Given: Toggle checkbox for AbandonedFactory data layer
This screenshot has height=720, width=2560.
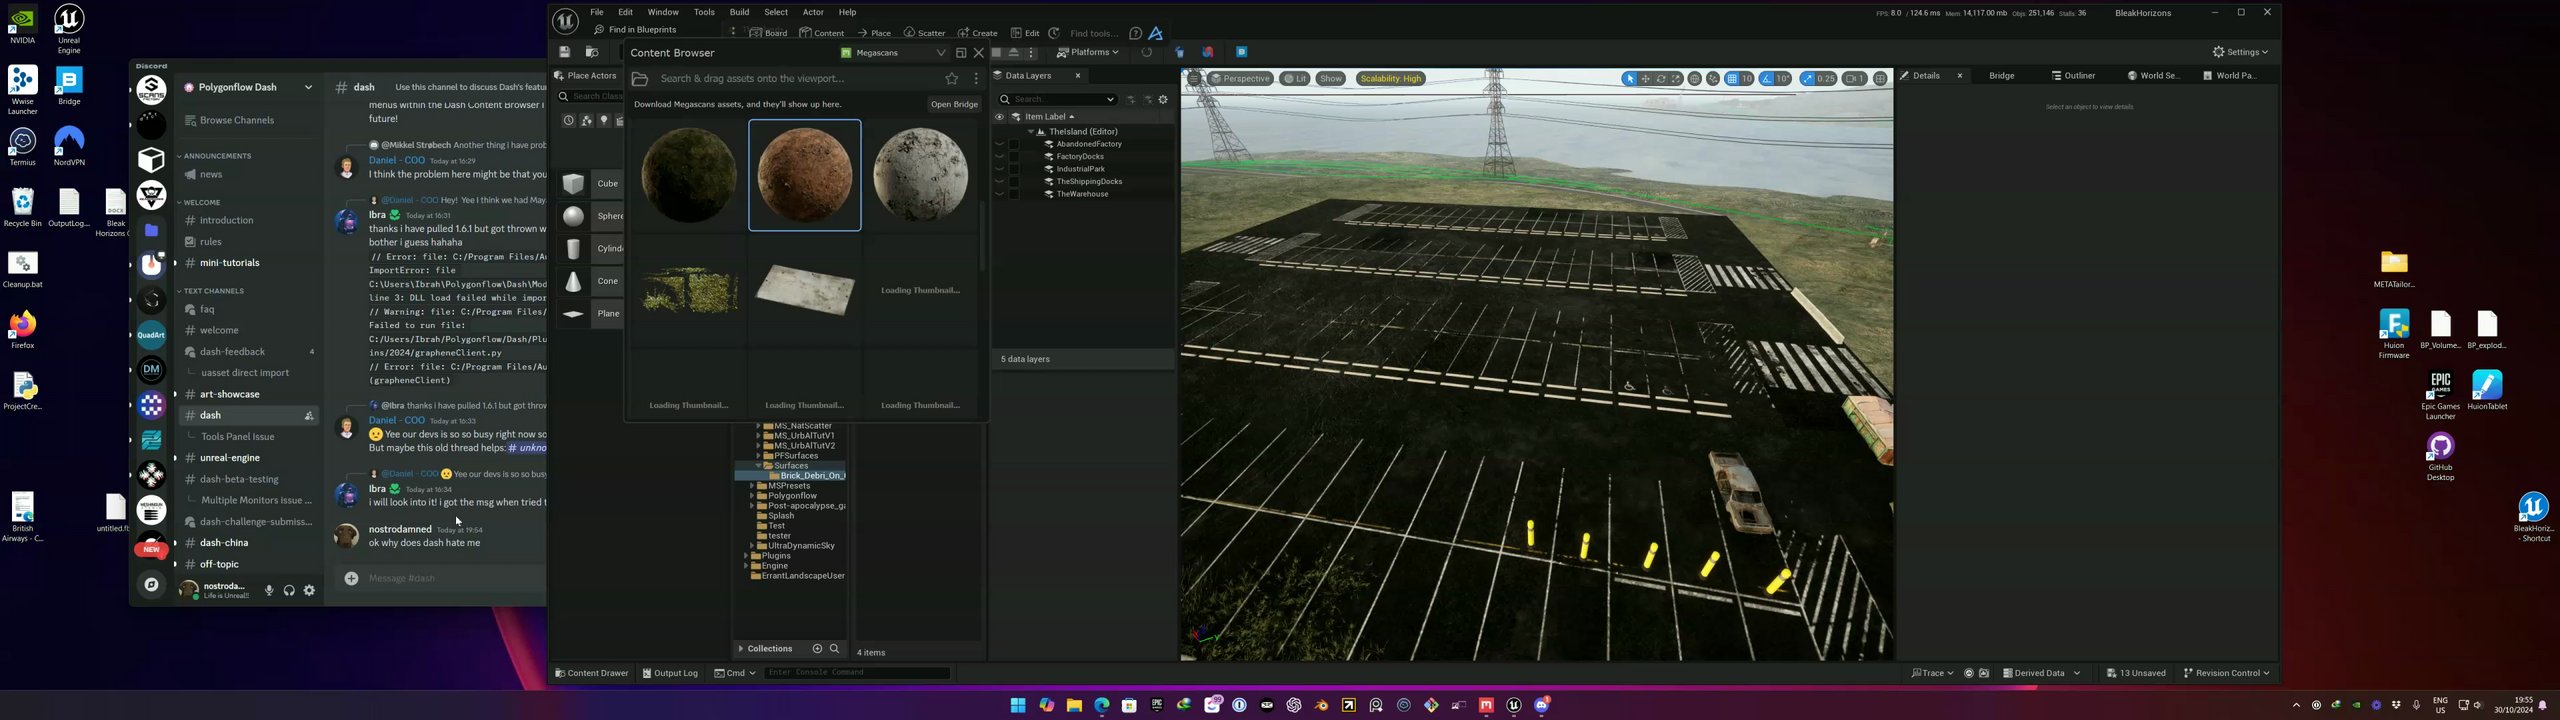Looking at the screenshot, I should (1014, 144).
